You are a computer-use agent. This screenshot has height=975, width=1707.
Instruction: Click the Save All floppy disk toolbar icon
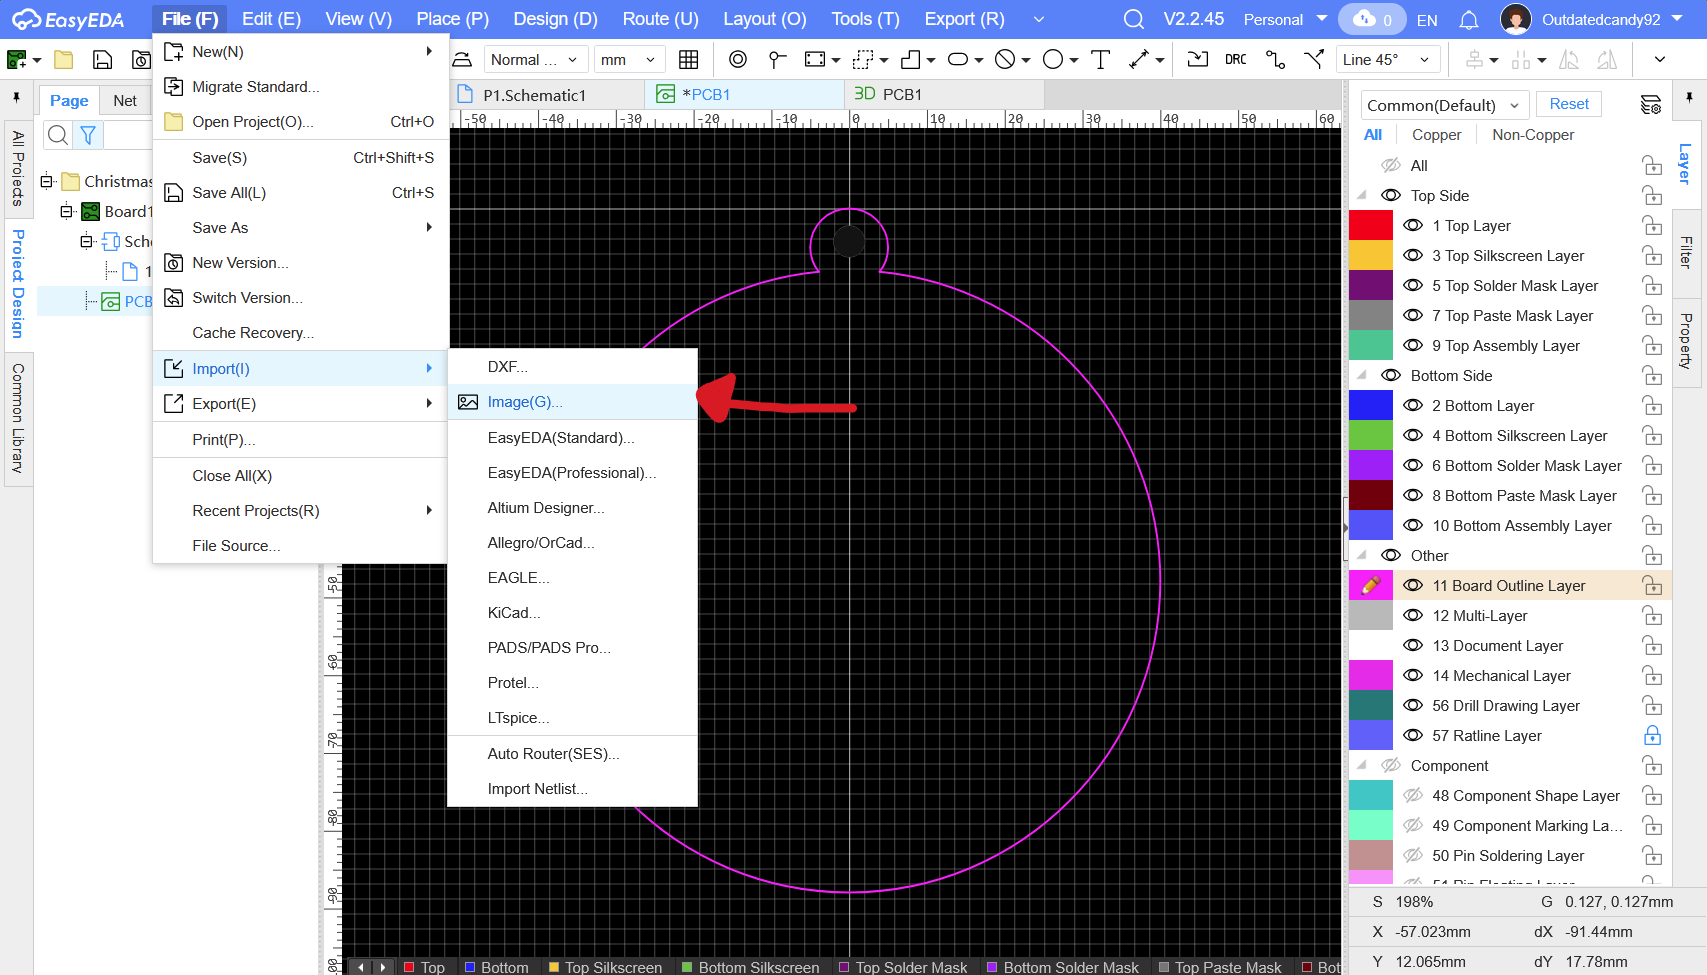[x=102, y=60]
